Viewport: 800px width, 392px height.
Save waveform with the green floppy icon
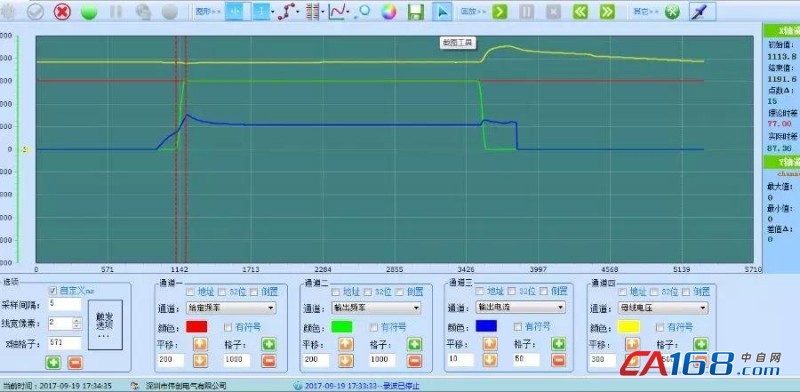point(416,12)
